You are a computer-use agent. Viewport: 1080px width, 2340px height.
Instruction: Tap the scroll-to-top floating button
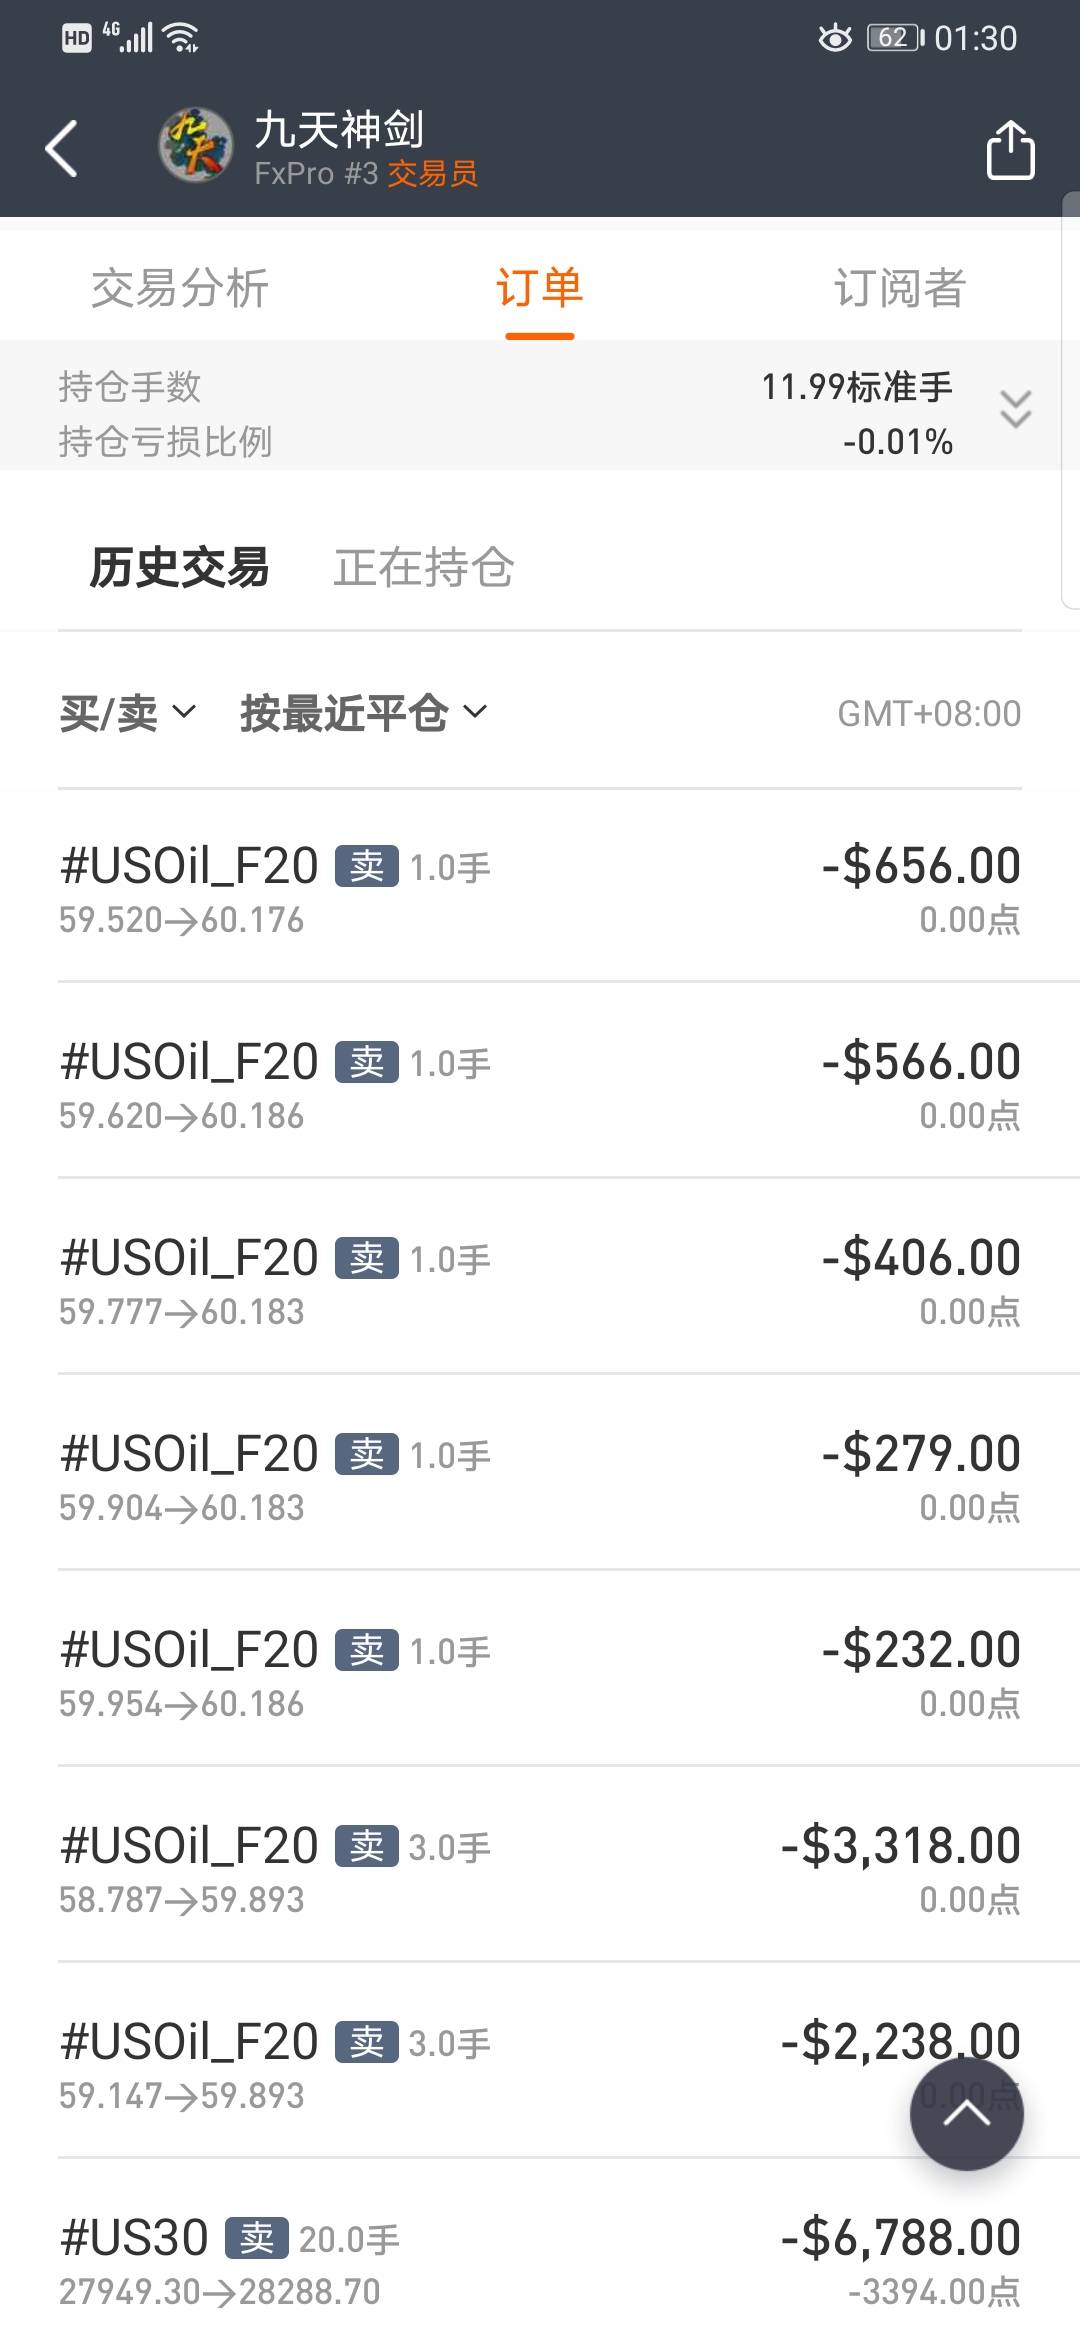click(x=966, y=2113)
